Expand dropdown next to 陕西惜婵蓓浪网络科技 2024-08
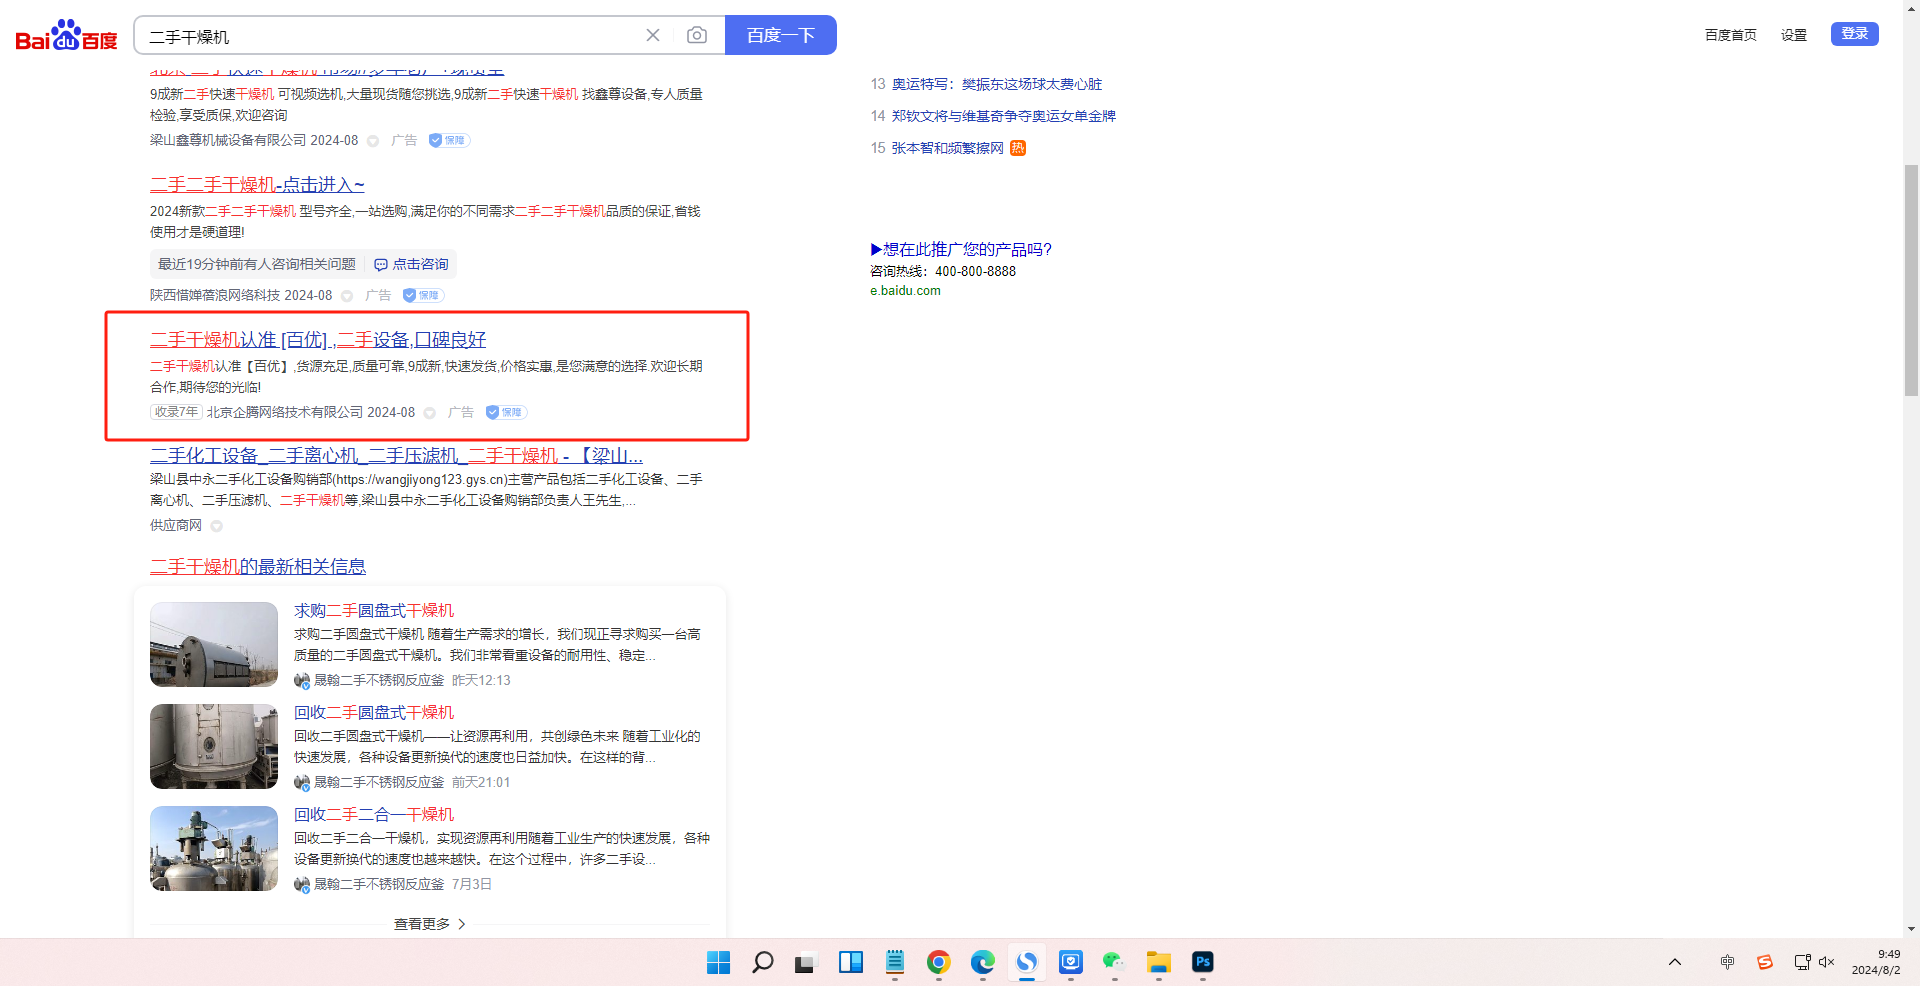Viewport: 1920px width, 986px height. (x=347, y=296)
